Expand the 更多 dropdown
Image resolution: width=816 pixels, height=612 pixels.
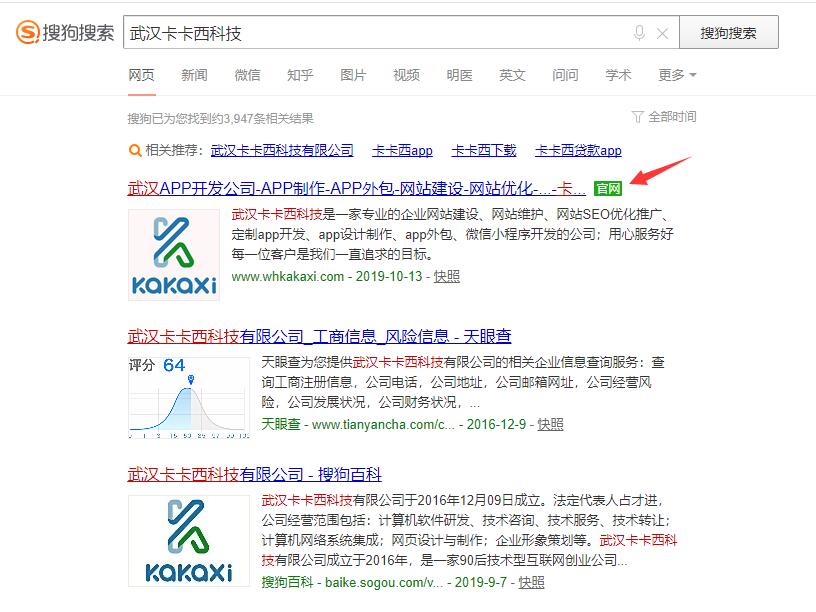(677, 75)
